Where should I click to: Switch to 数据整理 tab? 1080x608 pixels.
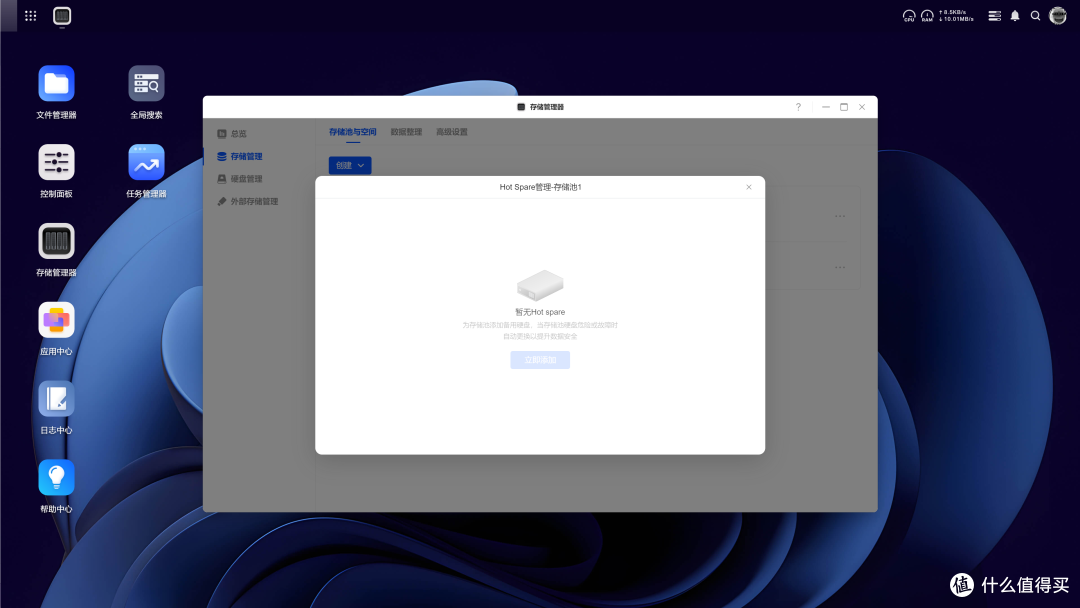coord(406,132)
